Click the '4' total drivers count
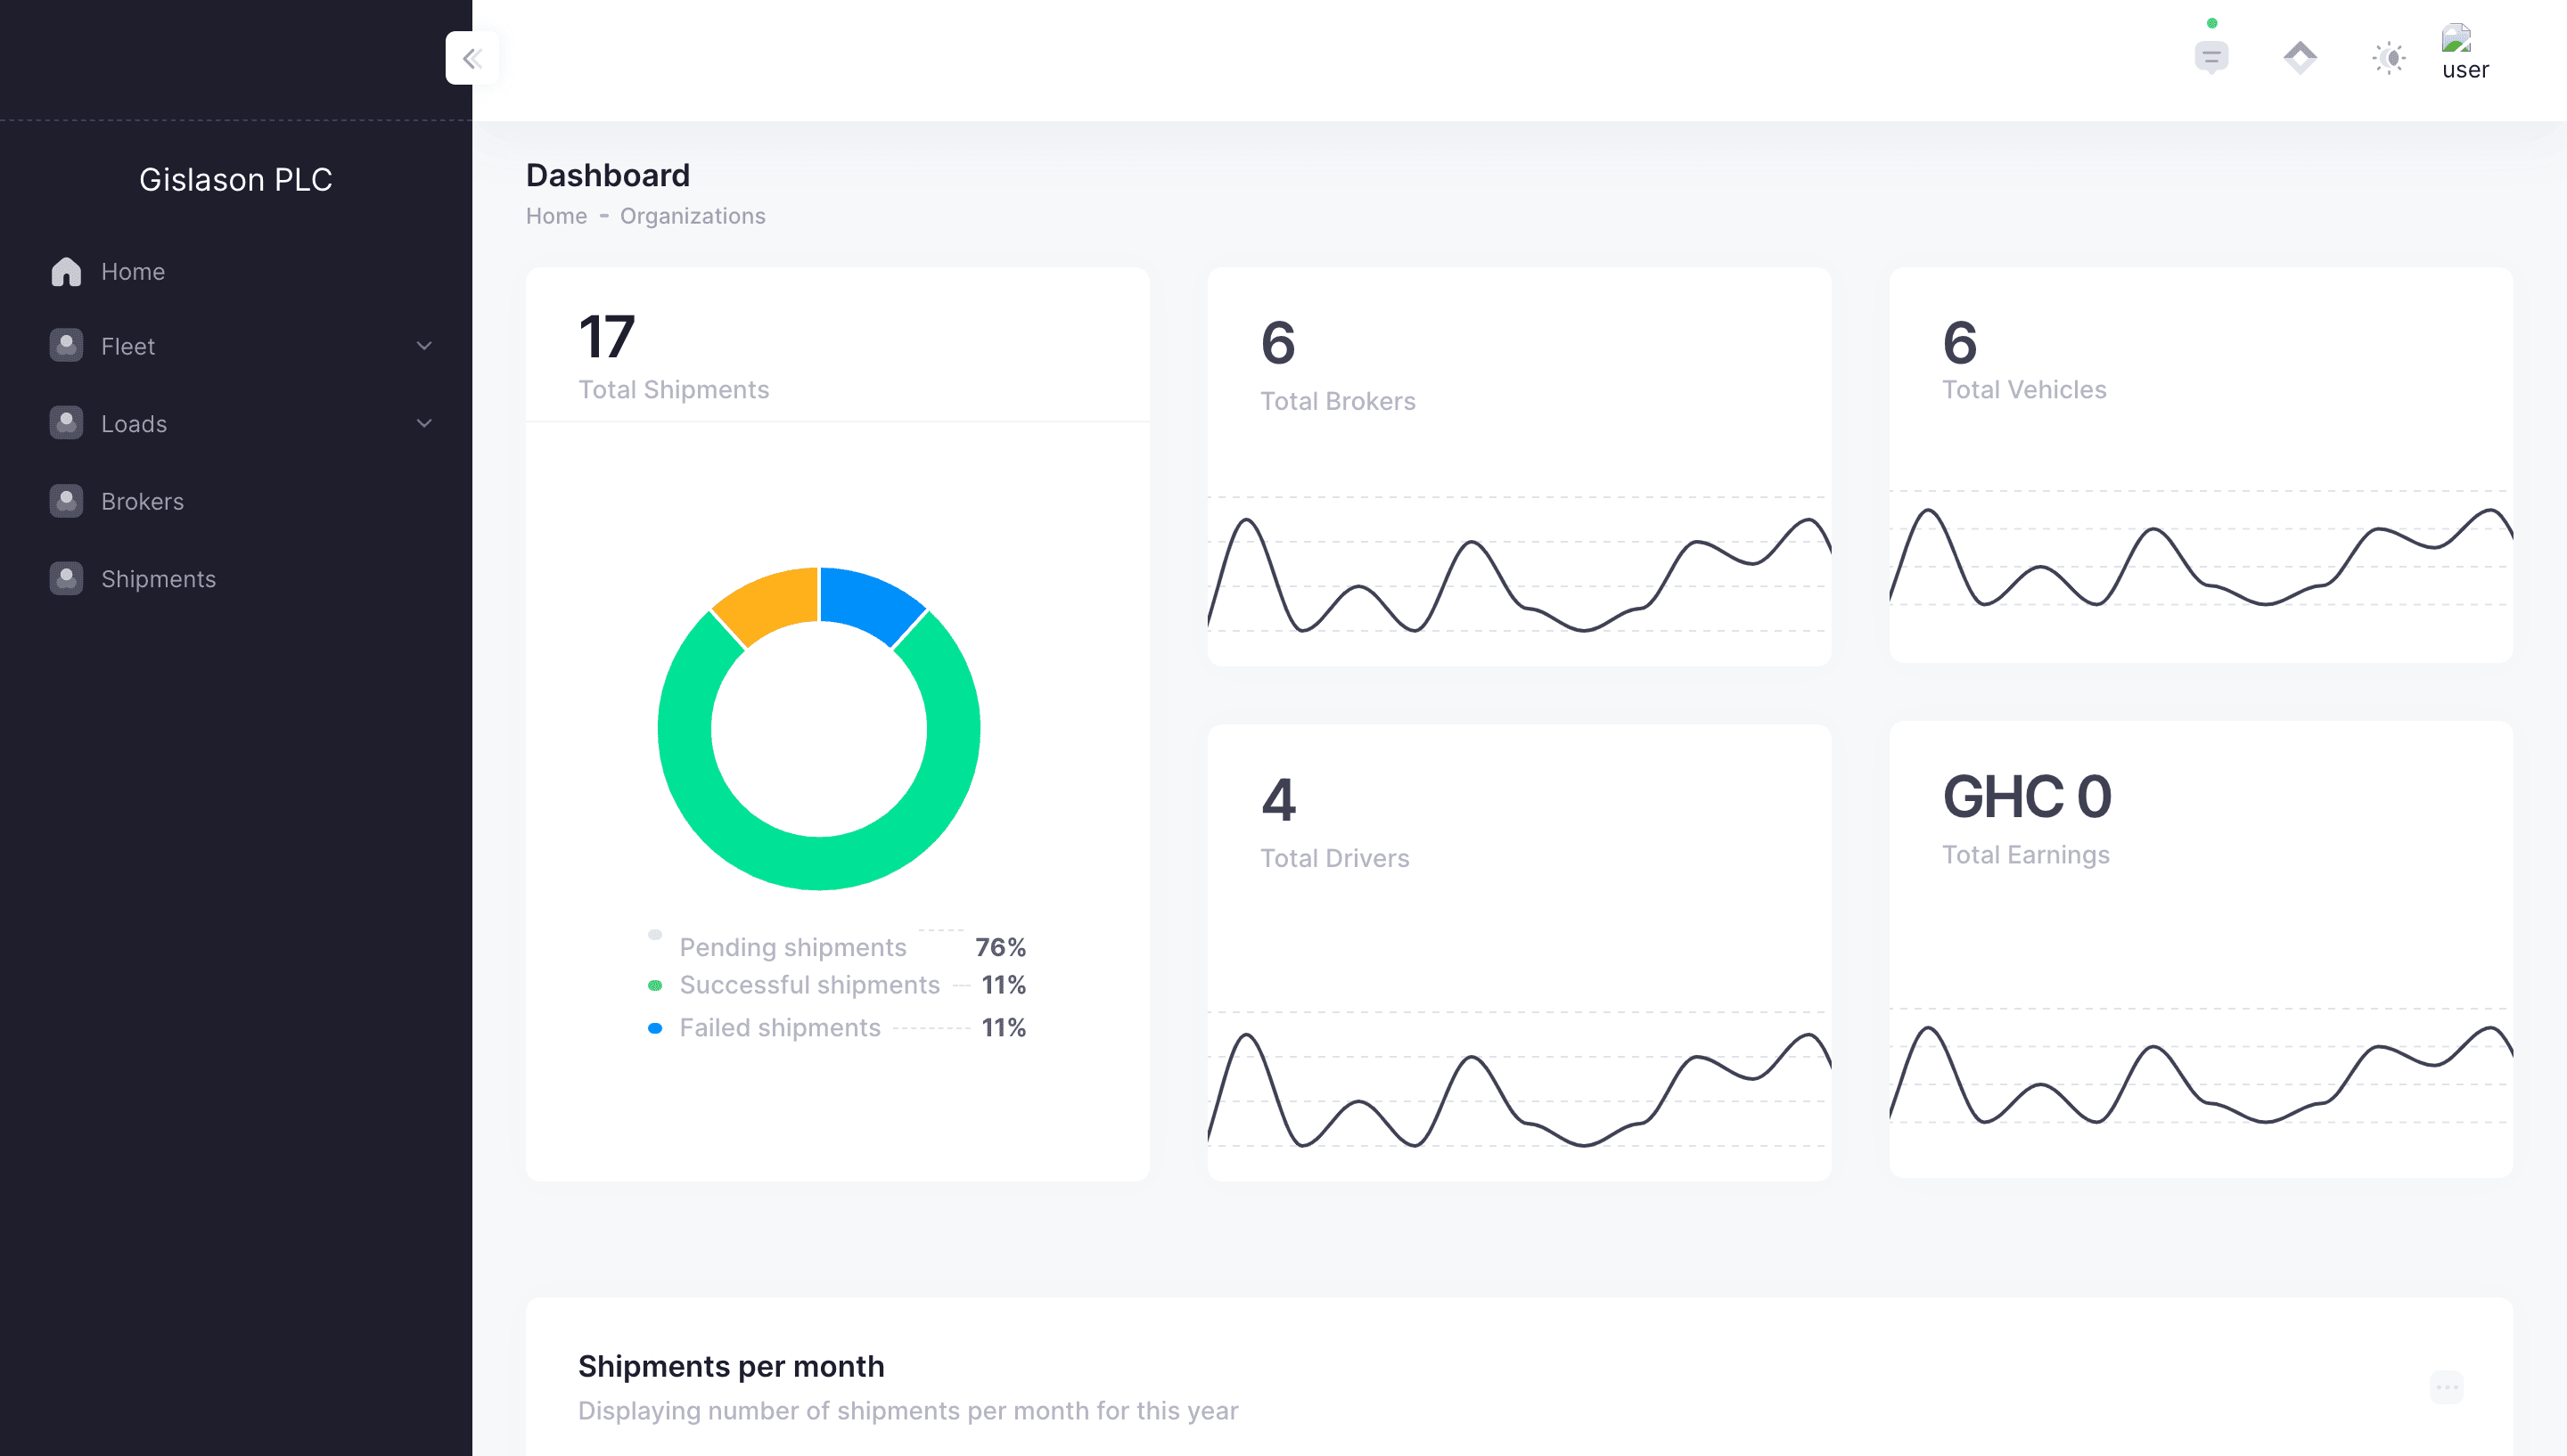Viewport: 2567px width, 1456px height. coord(1278,800)
